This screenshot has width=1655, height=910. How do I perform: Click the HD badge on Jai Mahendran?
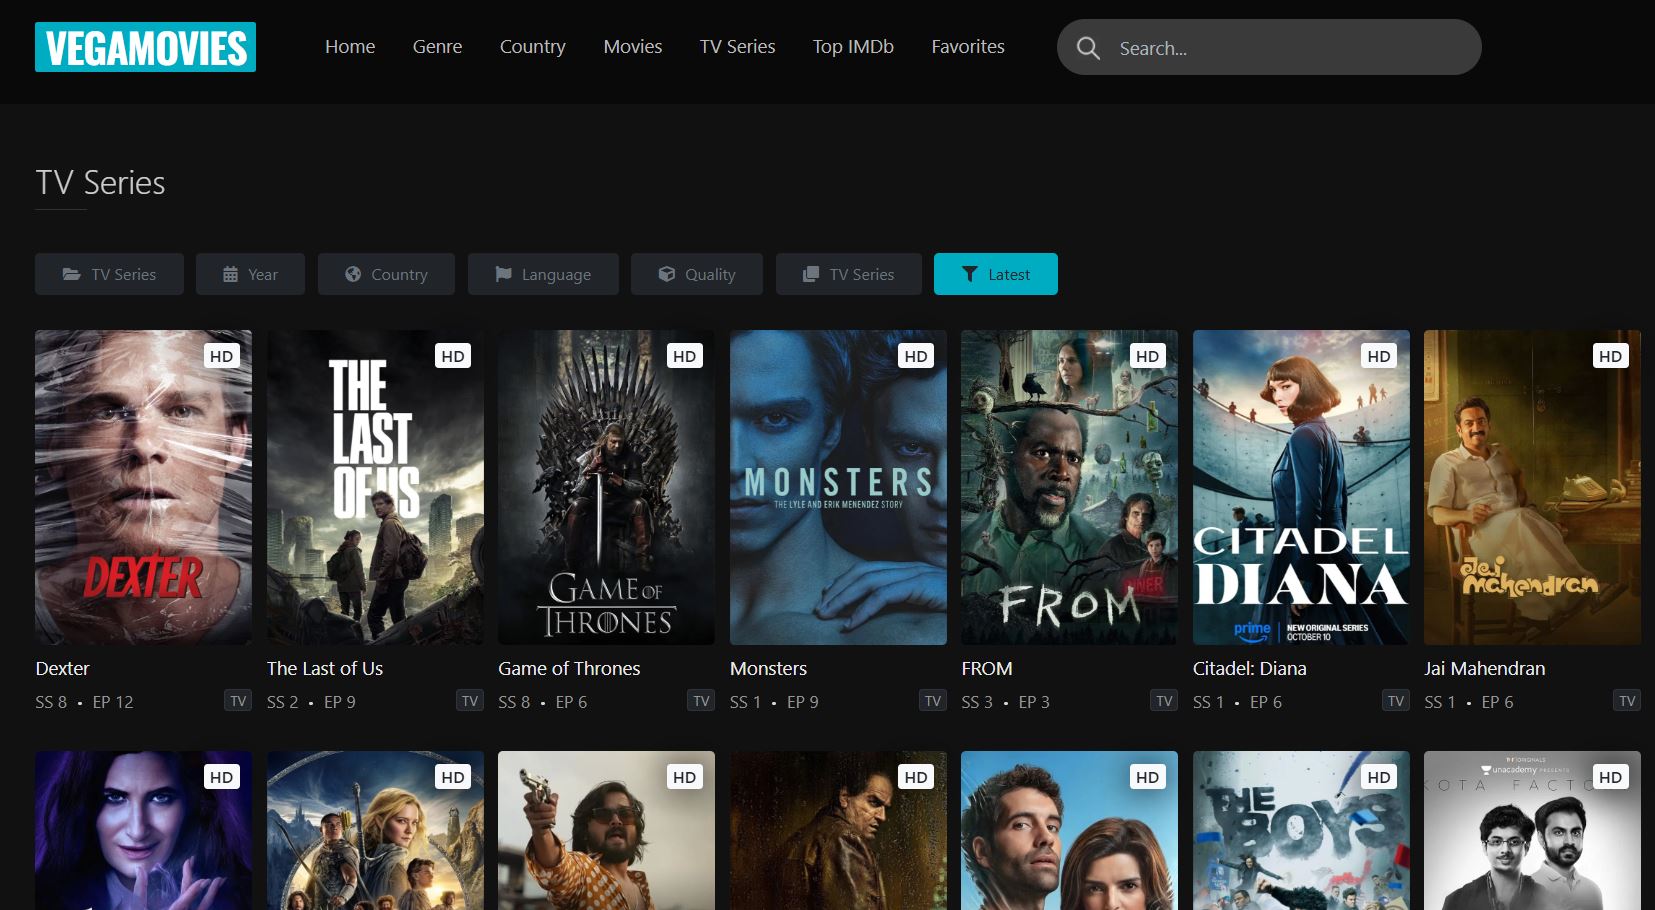pos(1611,356)
